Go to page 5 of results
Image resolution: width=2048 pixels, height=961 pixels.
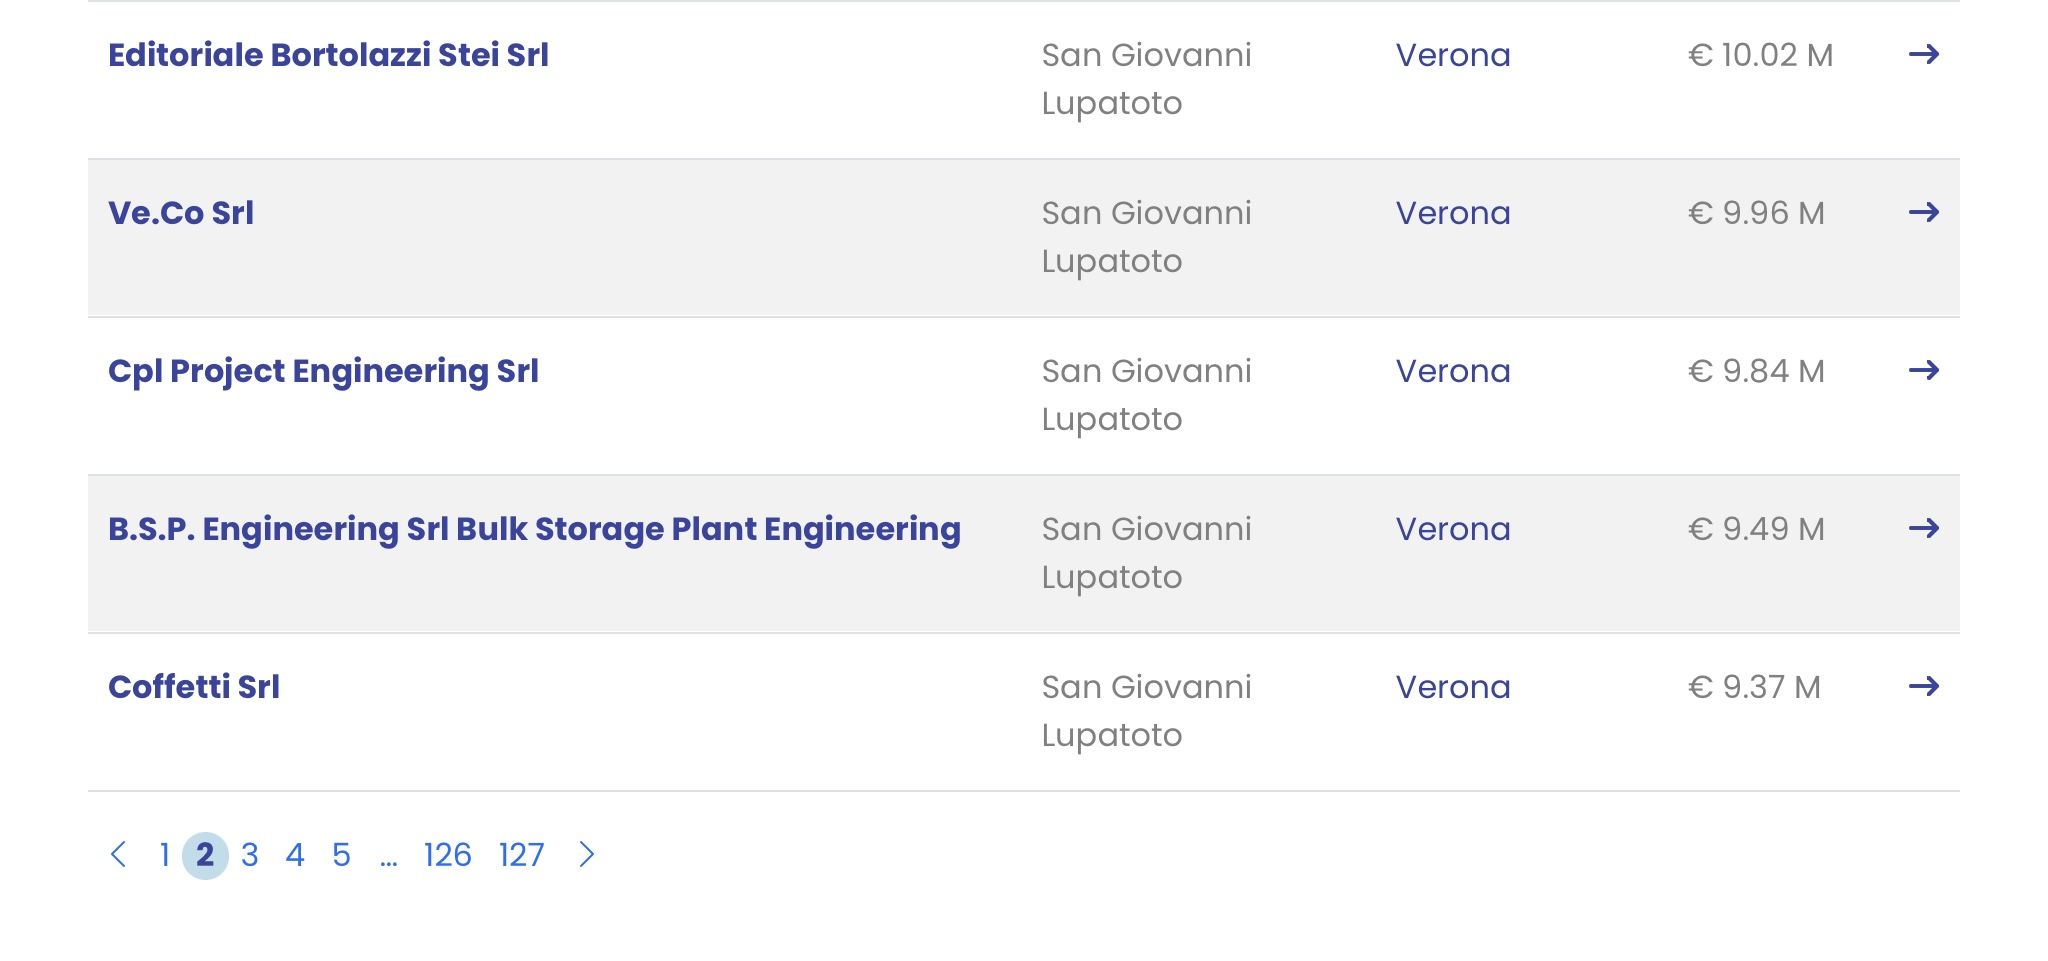click(341, 855)
